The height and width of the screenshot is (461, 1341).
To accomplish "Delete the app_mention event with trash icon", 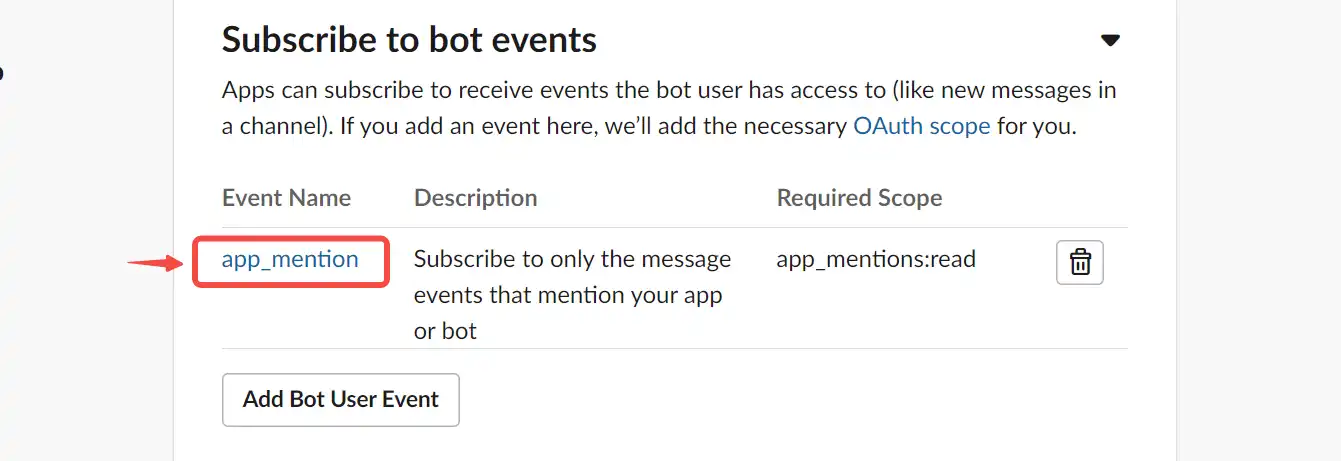I will 1080,262.
